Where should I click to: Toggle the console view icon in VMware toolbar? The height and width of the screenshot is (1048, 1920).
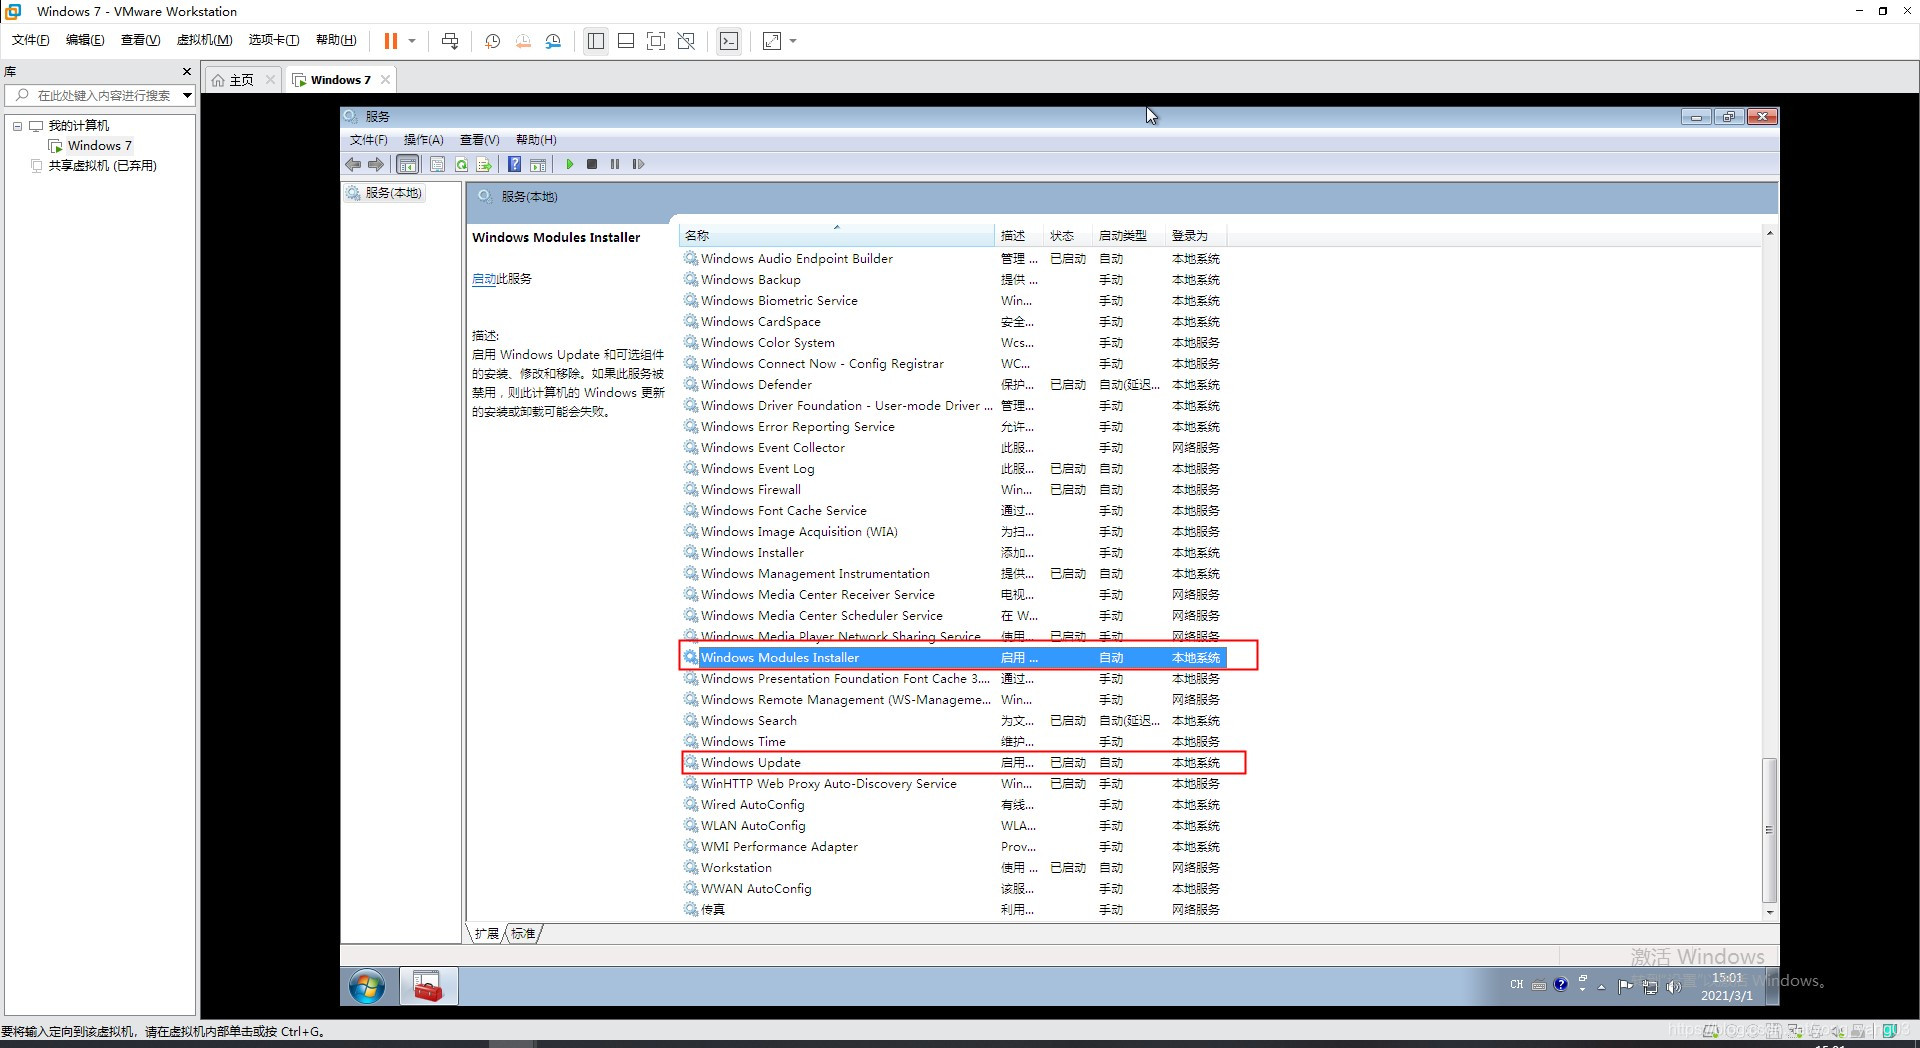tap(729, 41)
